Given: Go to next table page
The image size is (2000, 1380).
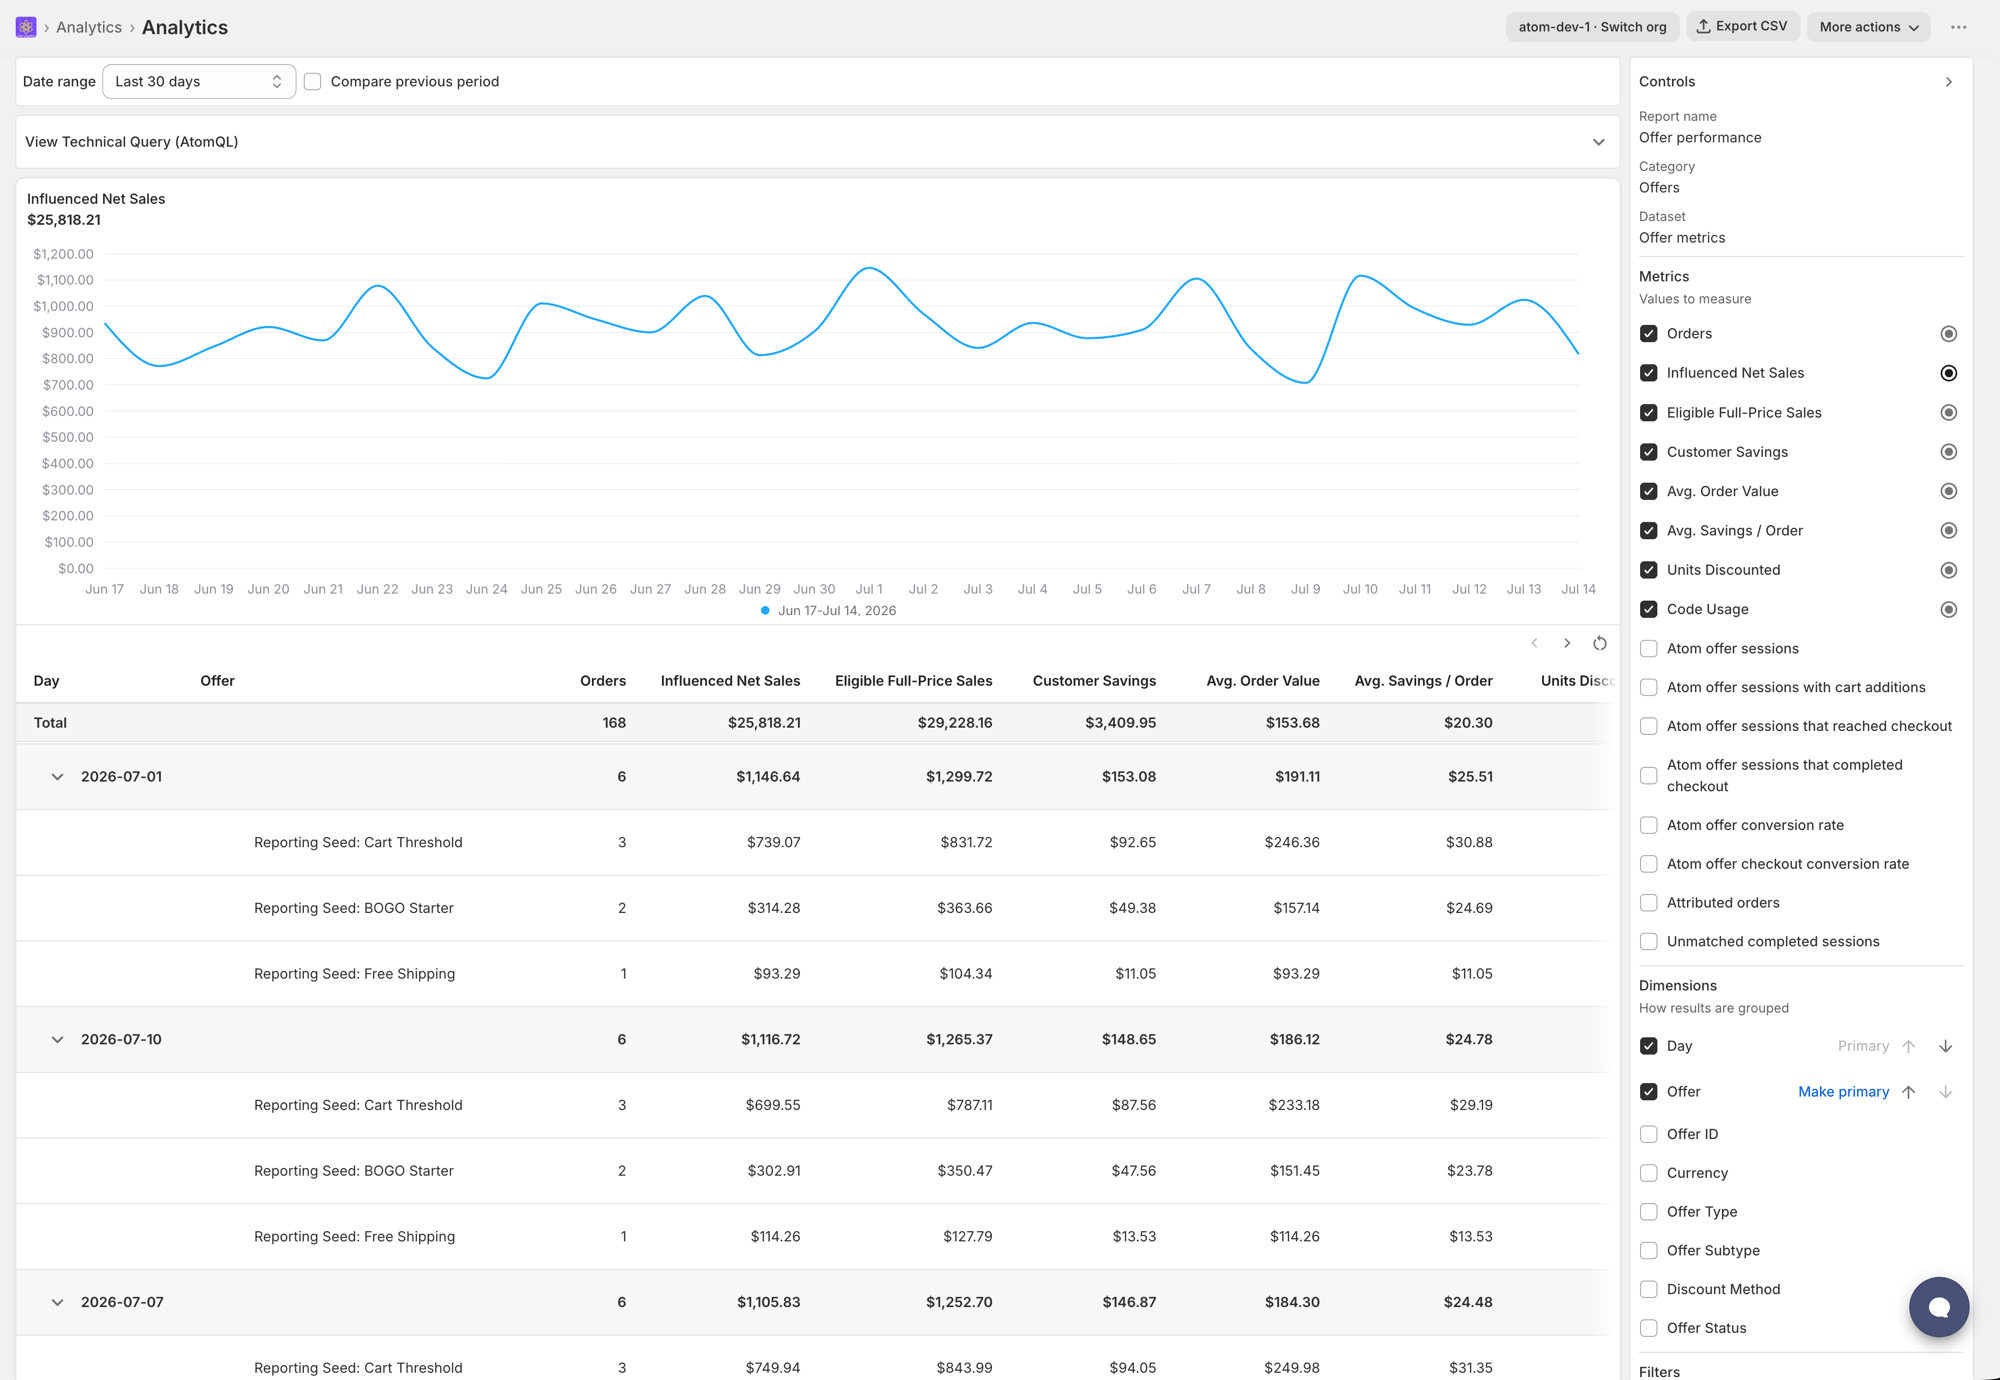Looking at the screenshot, I should click(x=1567, y=643).
